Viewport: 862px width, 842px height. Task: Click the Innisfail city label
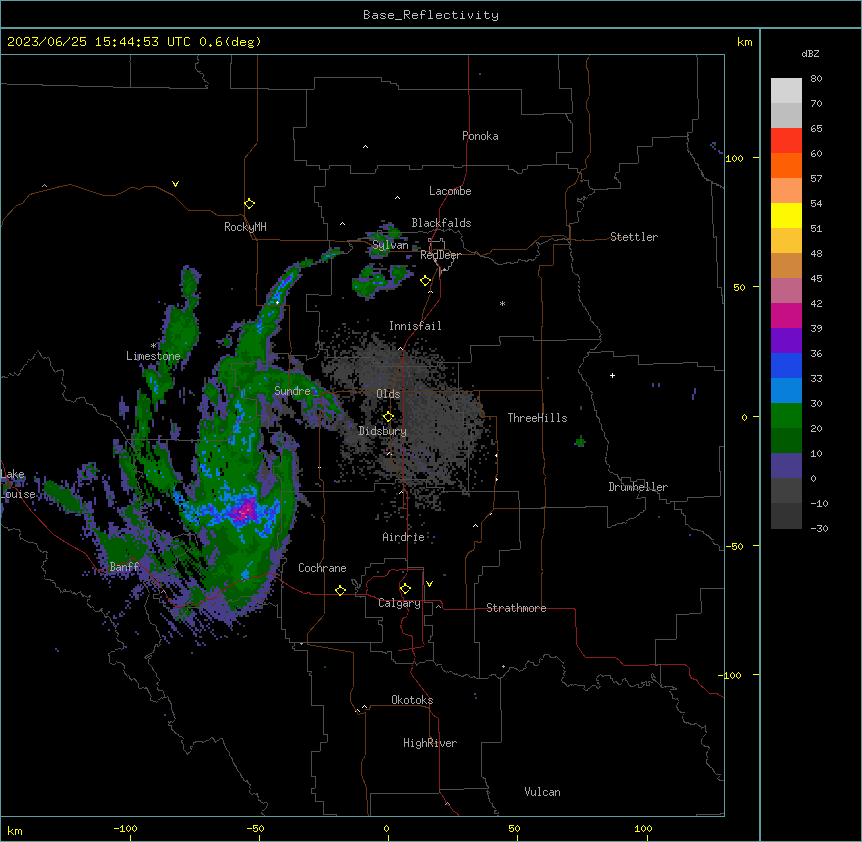pyautogui.click(x=415, y=326)
